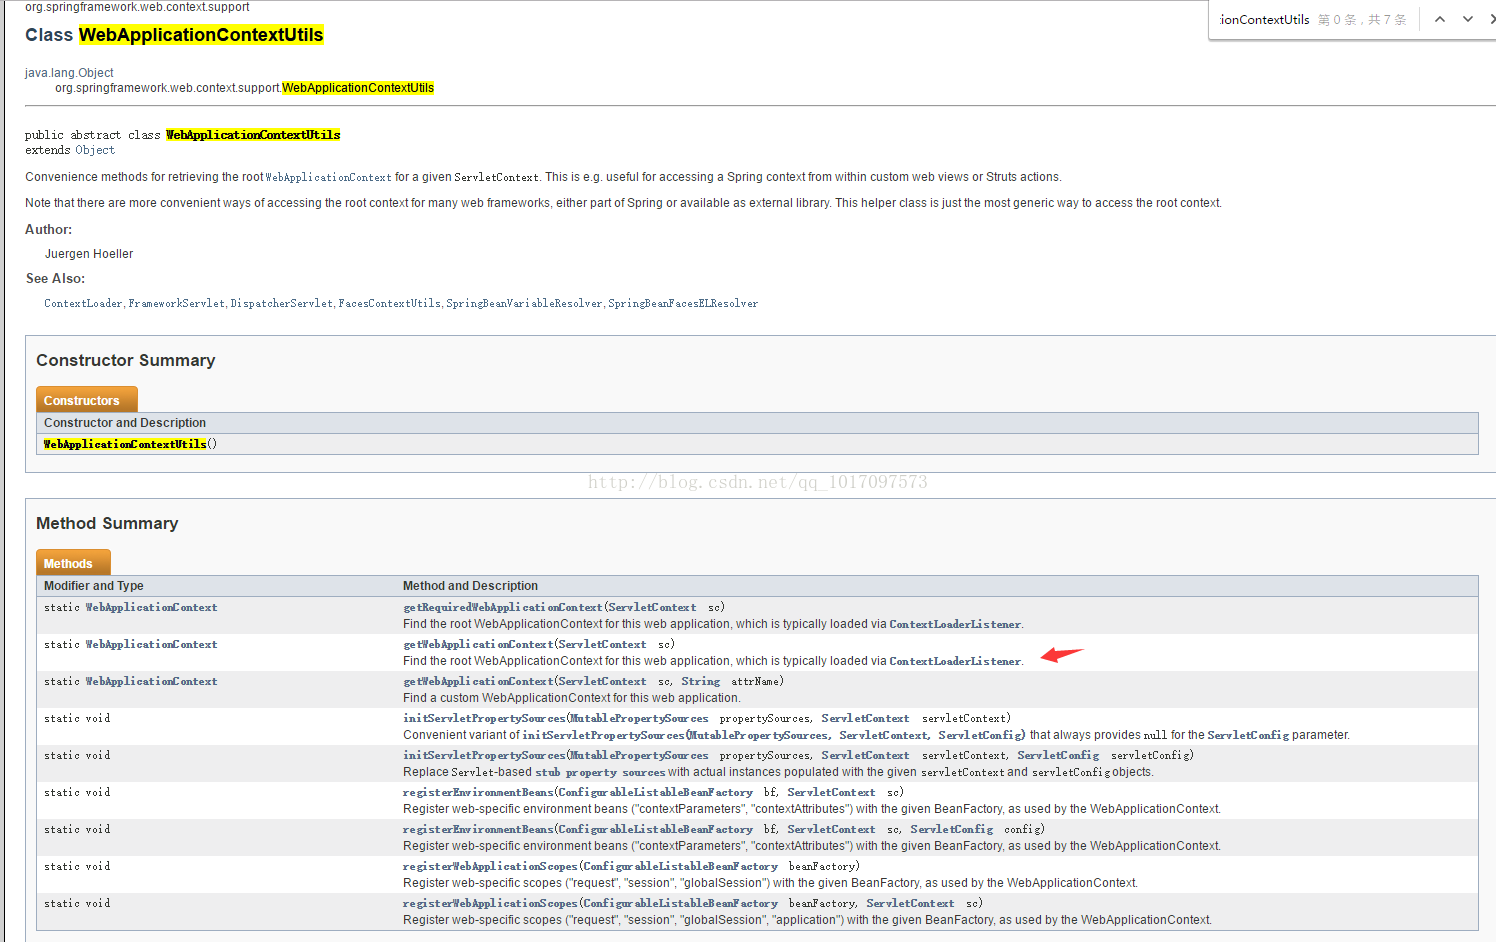Open the SpringBeanFacesELResolver link
Viewport: 1496px width, 942px height.
683,303
